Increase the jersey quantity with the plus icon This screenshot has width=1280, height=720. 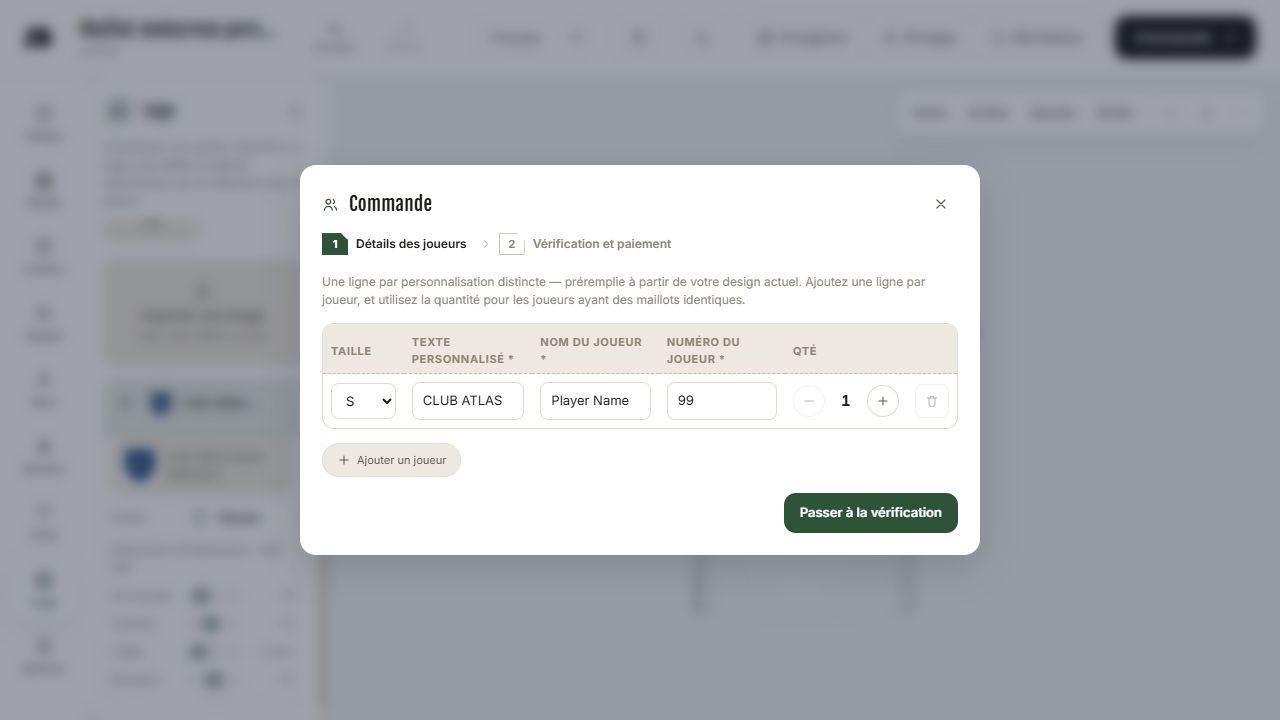click(882, 401)
